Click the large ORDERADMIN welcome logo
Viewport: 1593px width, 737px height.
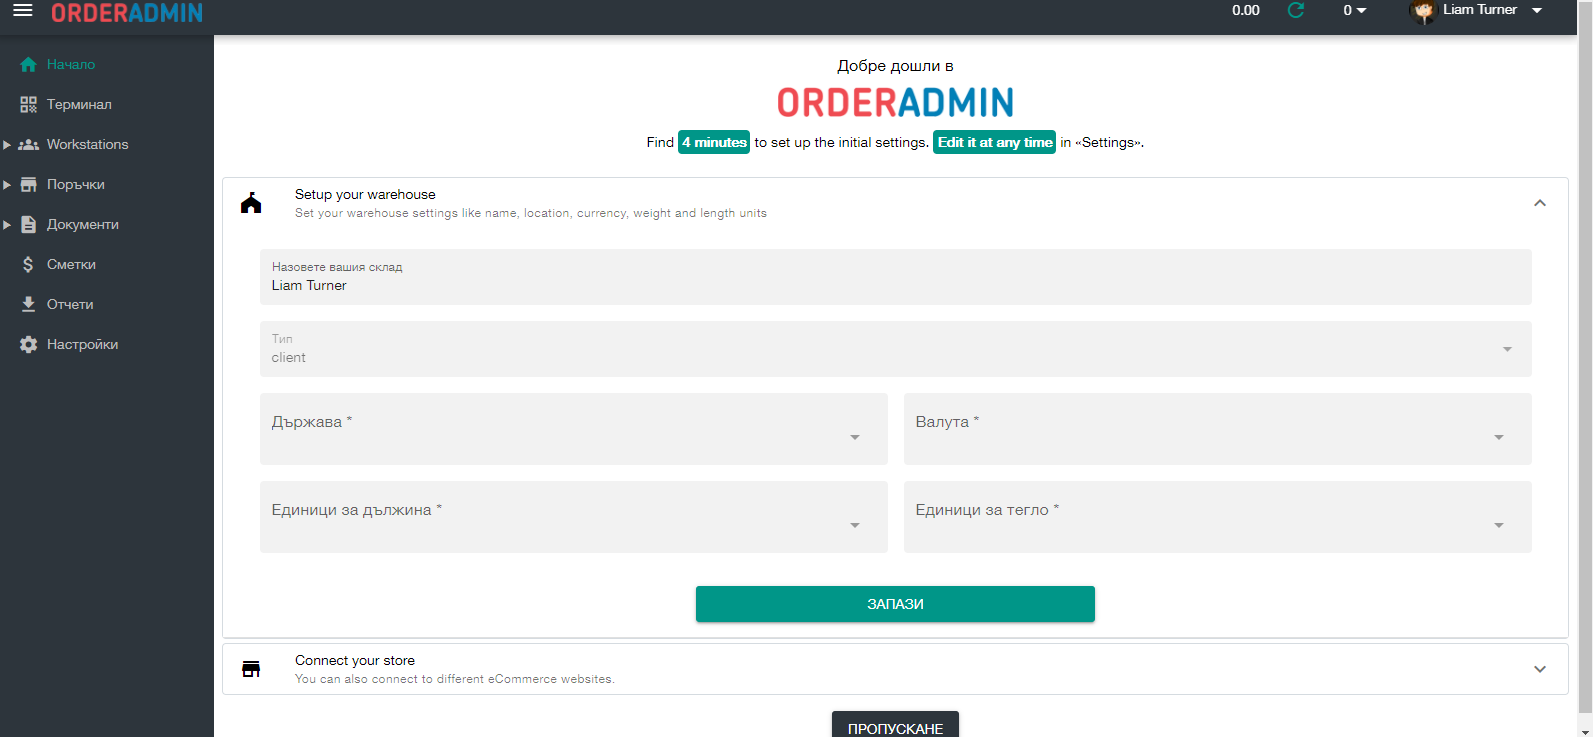click(895, 102)
